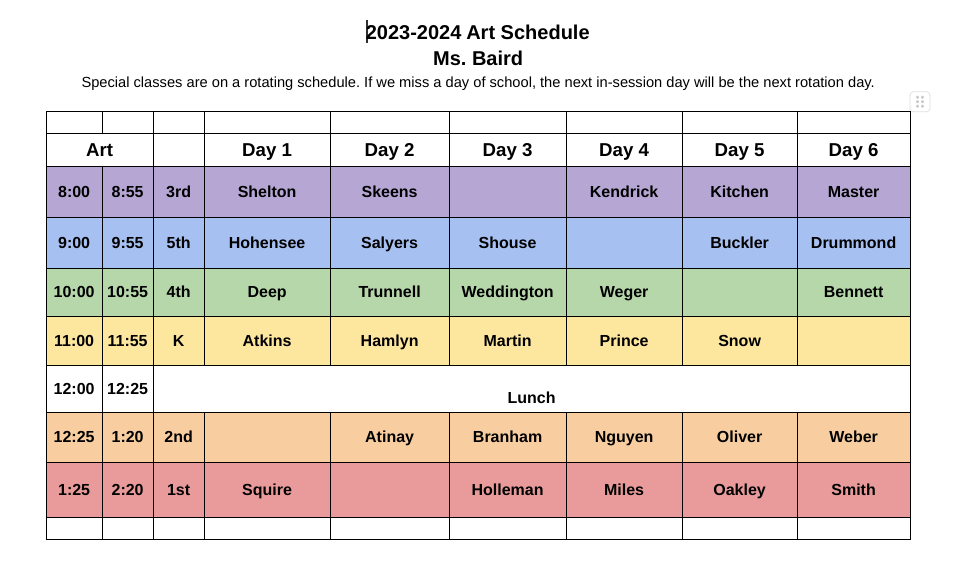Image resolution: width=958 pixels, height=567 pixels.
Task: Click the 'Nguyen' cell in 2nd grade row
Action: pyautogui.click(x=624, y=437)
